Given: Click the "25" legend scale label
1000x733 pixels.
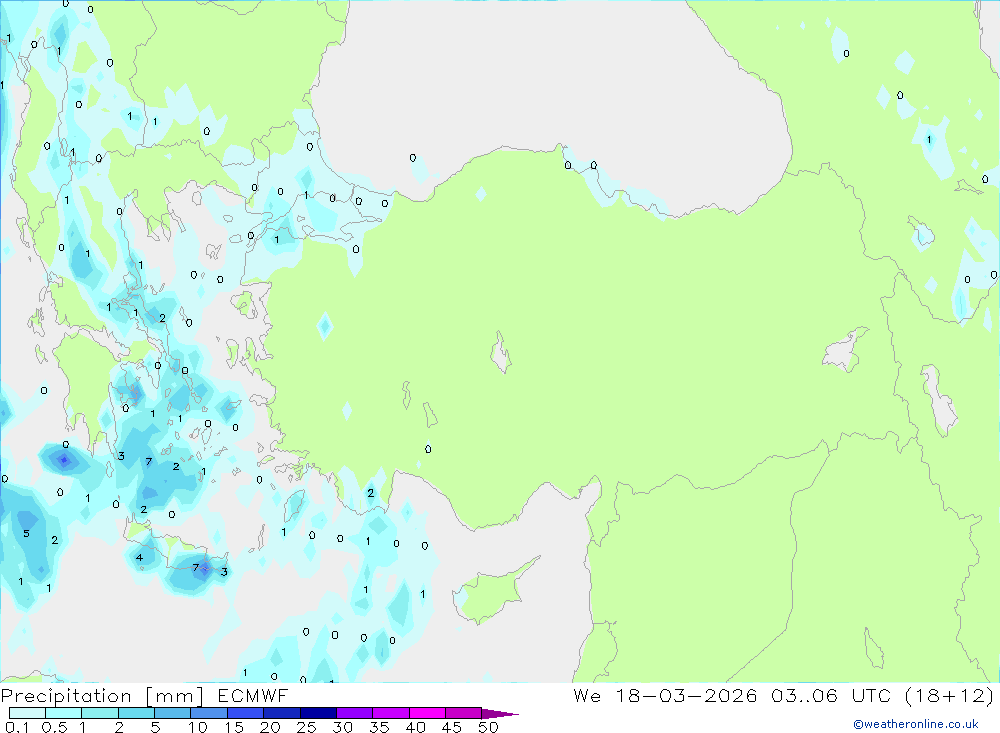Looking at the screenshot, I should 307,727.
